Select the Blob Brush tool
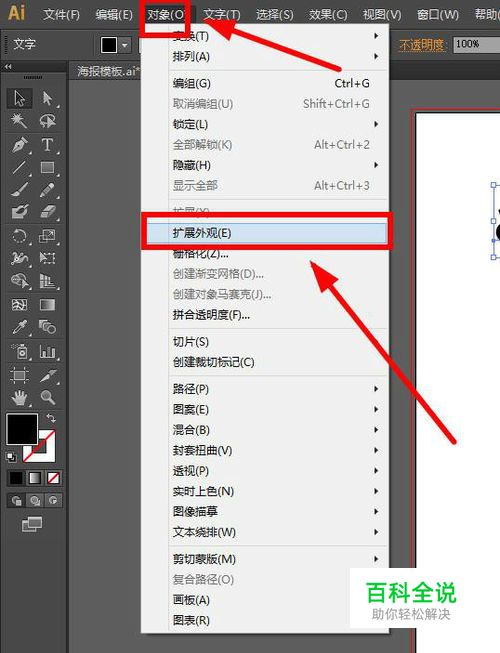The width and height of the screenshot is (500, 653). (19, 212)
